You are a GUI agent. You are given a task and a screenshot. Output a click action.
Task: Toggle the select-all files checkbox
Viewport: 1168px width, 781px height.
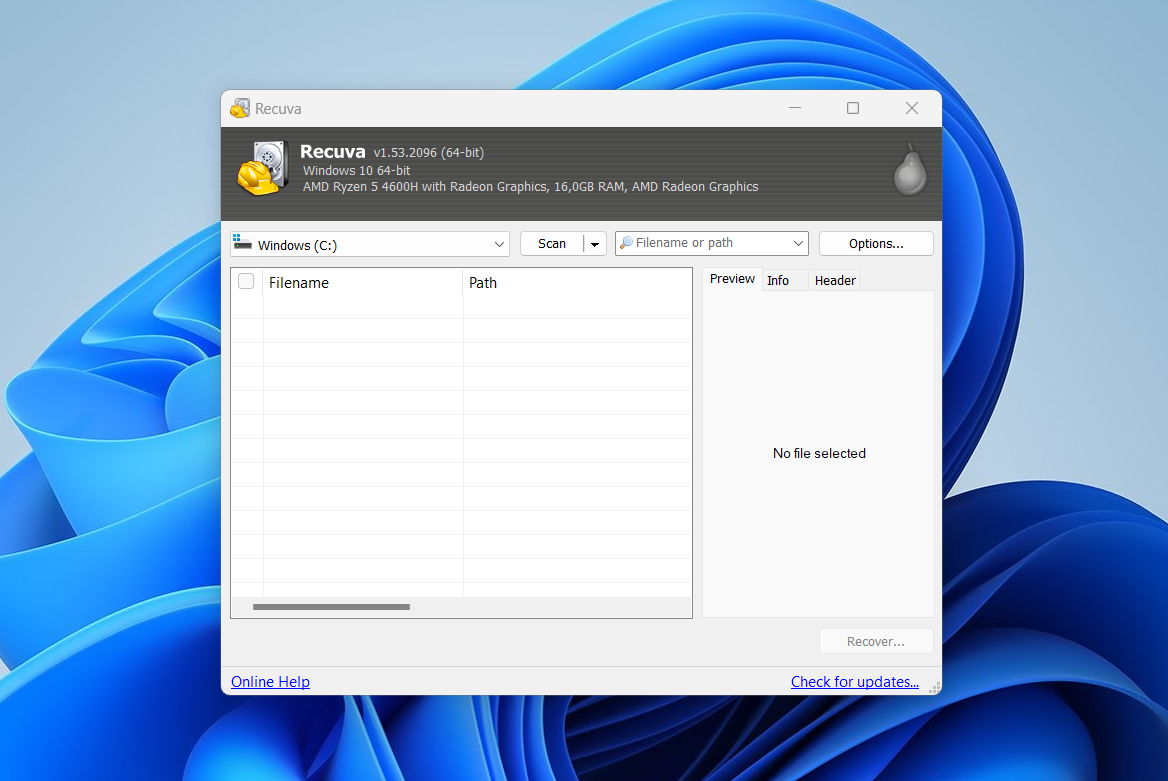[x=246, y=281]
